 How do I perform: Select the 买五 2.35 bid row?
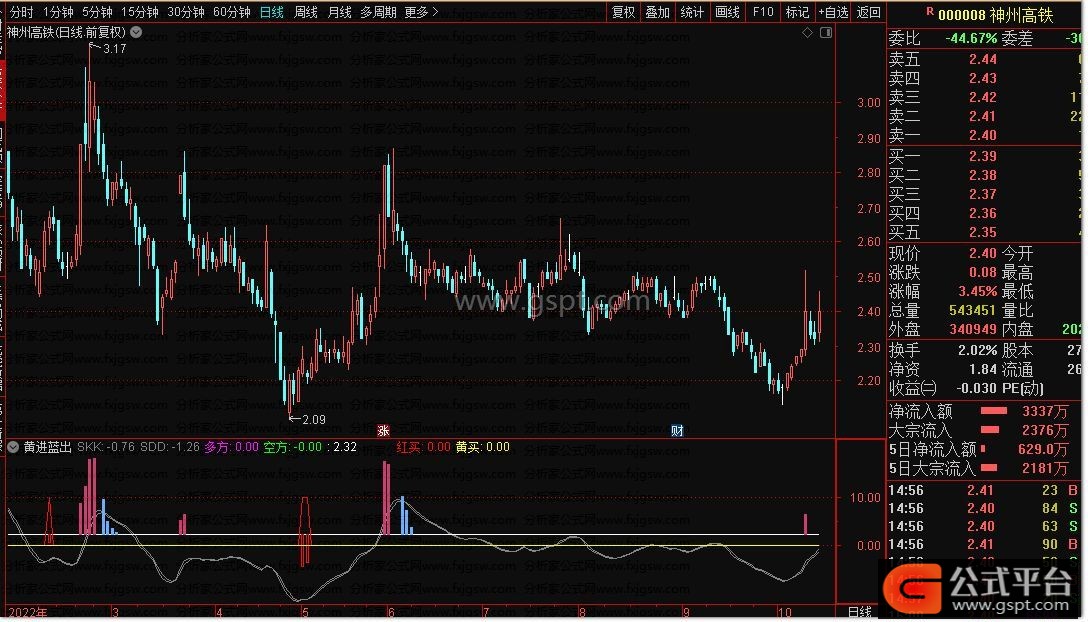coord(984,232)
